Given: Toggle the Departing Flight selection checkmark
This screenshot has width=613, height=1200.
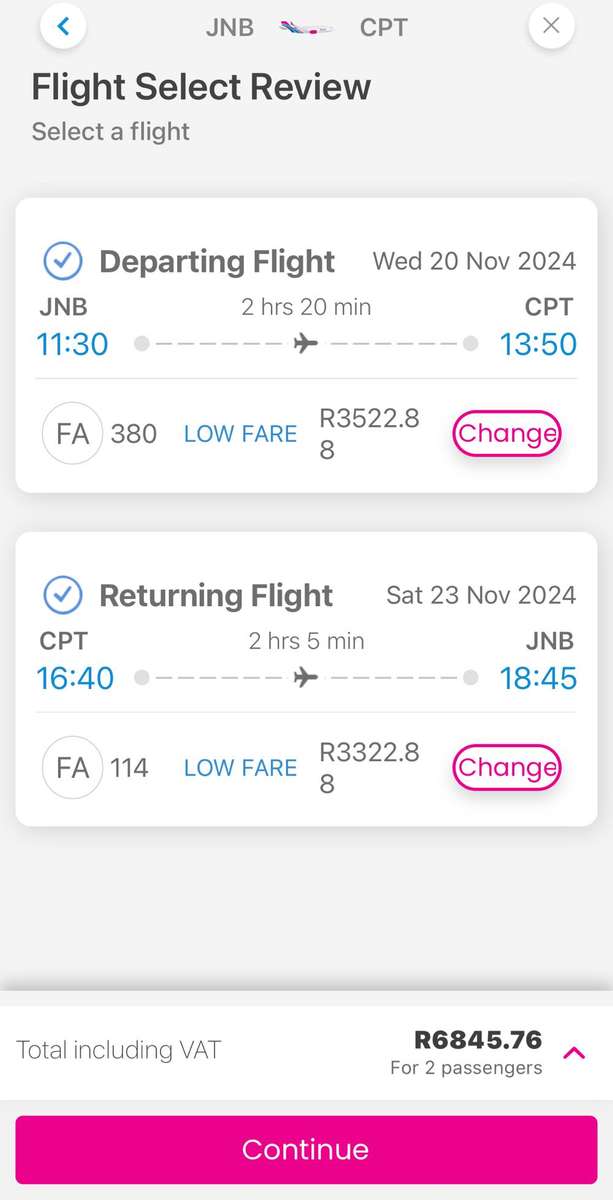Looking at the screenshot, I should (x=62, y=260).
